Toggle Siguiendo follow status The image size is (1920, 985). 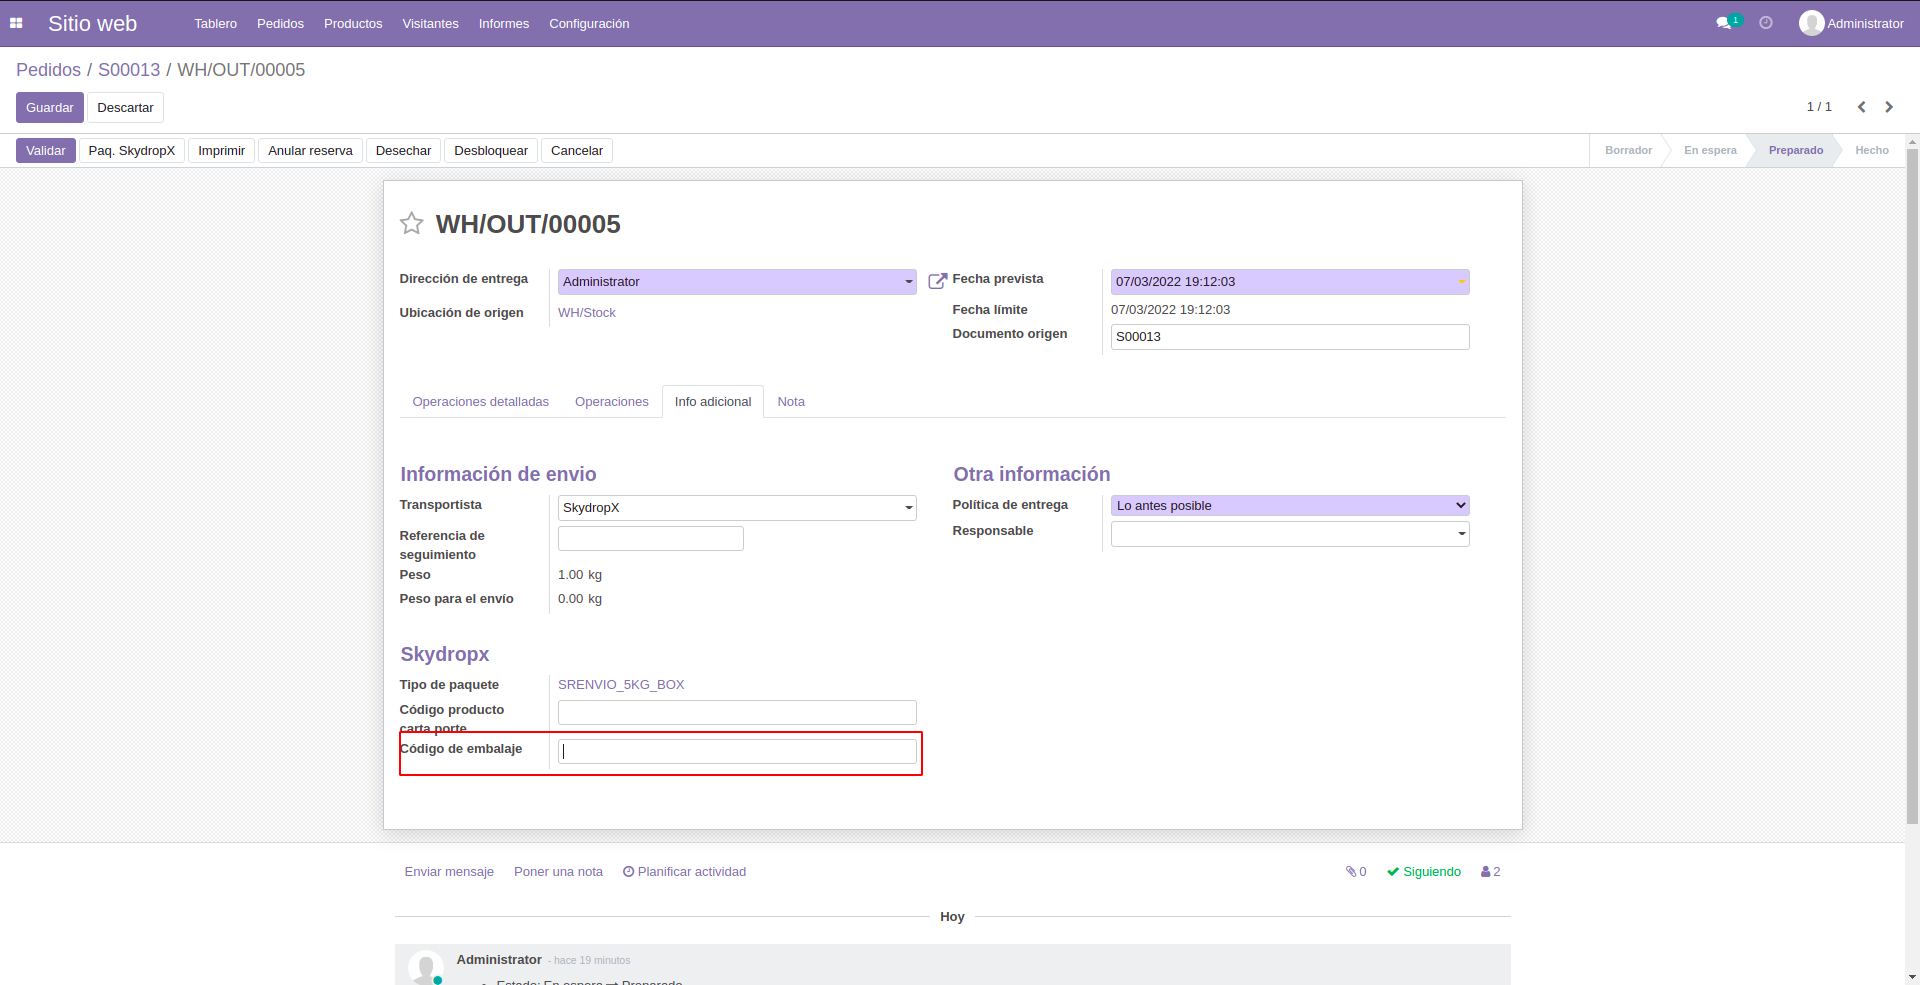point(1423,872)
